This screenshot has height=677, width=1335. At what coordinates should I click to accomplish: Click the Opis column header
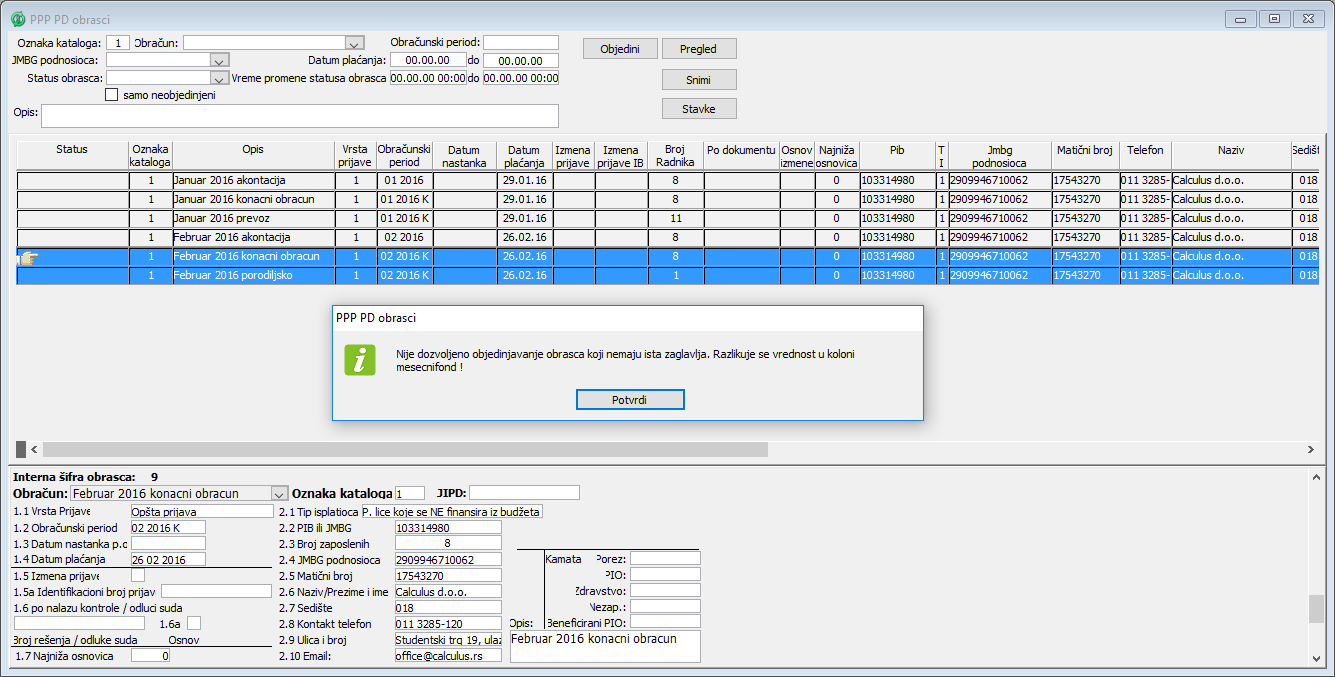click(x=253, y=155)
